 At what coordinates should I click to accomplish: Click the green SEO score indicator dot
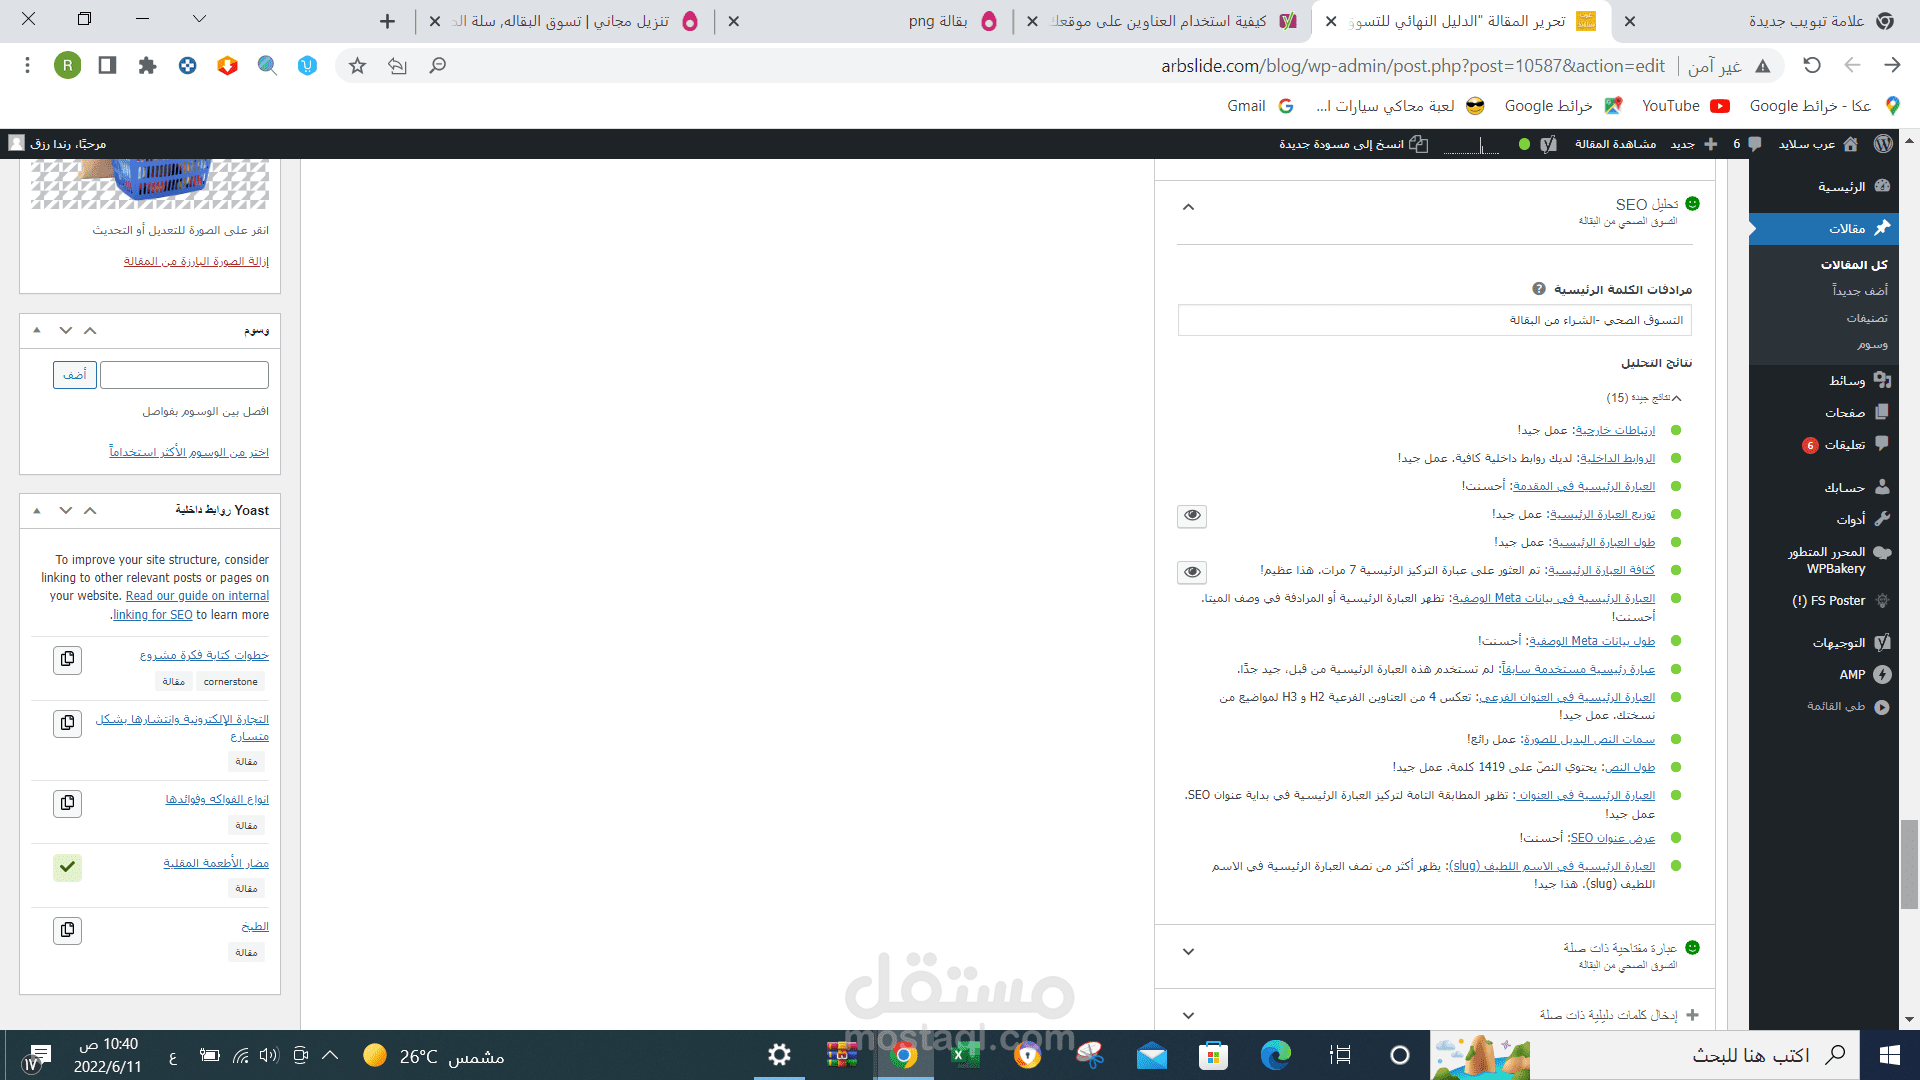1692,203
